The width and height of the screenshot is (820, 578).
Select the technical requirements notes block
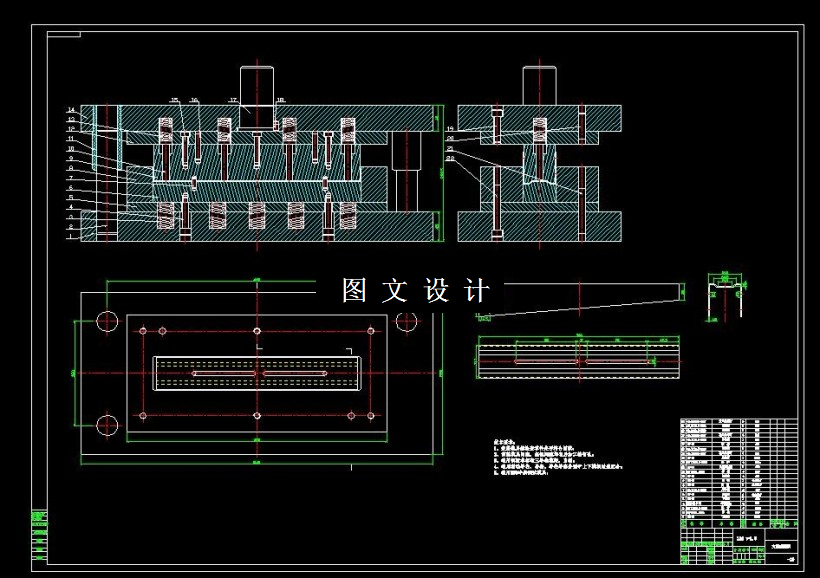[x=557, y=458]
